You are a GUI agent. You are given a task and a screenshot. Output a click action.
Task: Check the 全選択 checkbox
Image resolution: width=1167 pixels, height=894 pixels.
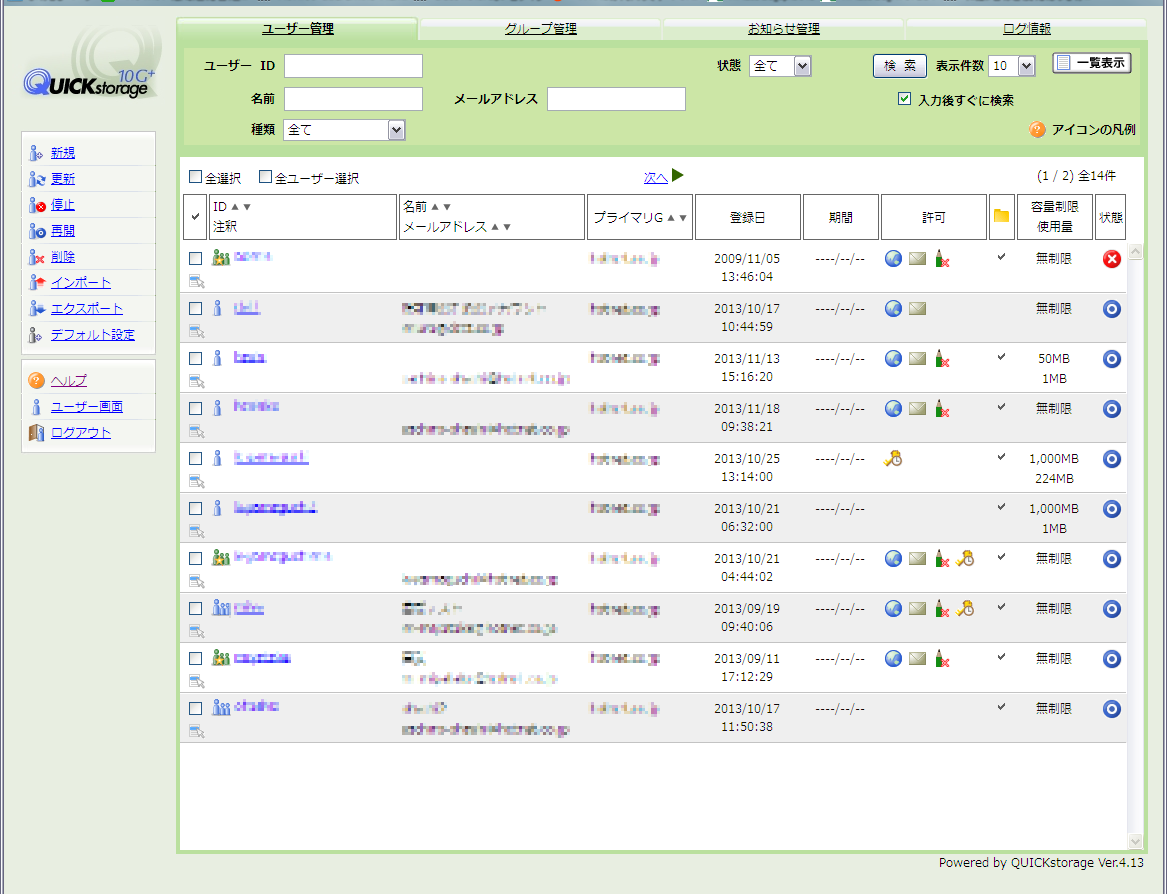(196, 177)
